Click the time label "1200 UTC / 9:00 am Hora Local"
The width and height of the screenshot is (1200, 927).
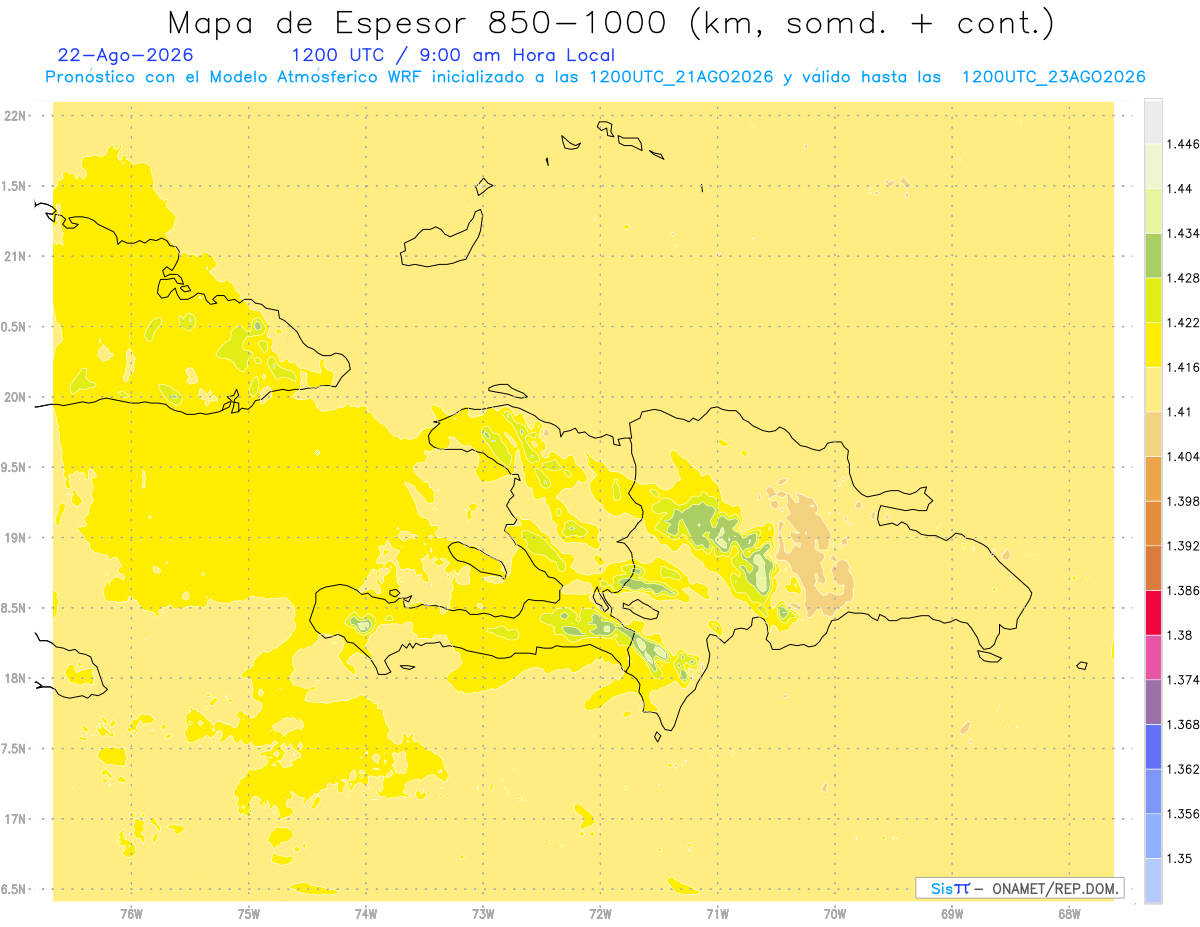tap(453, 55)
